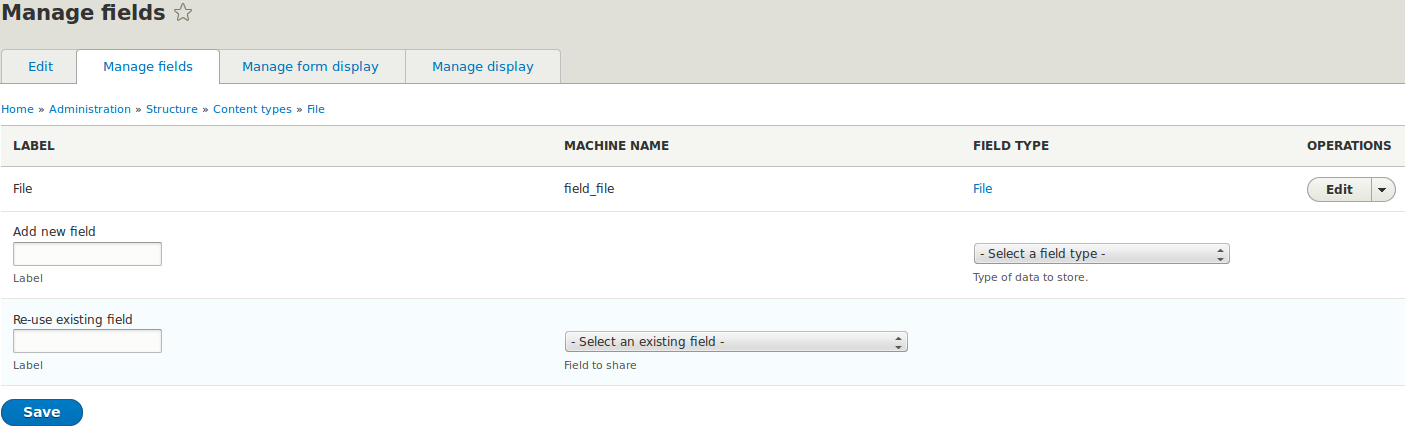Click the Machine Name column header
The image size is (1405, 429).
[616, 146]
